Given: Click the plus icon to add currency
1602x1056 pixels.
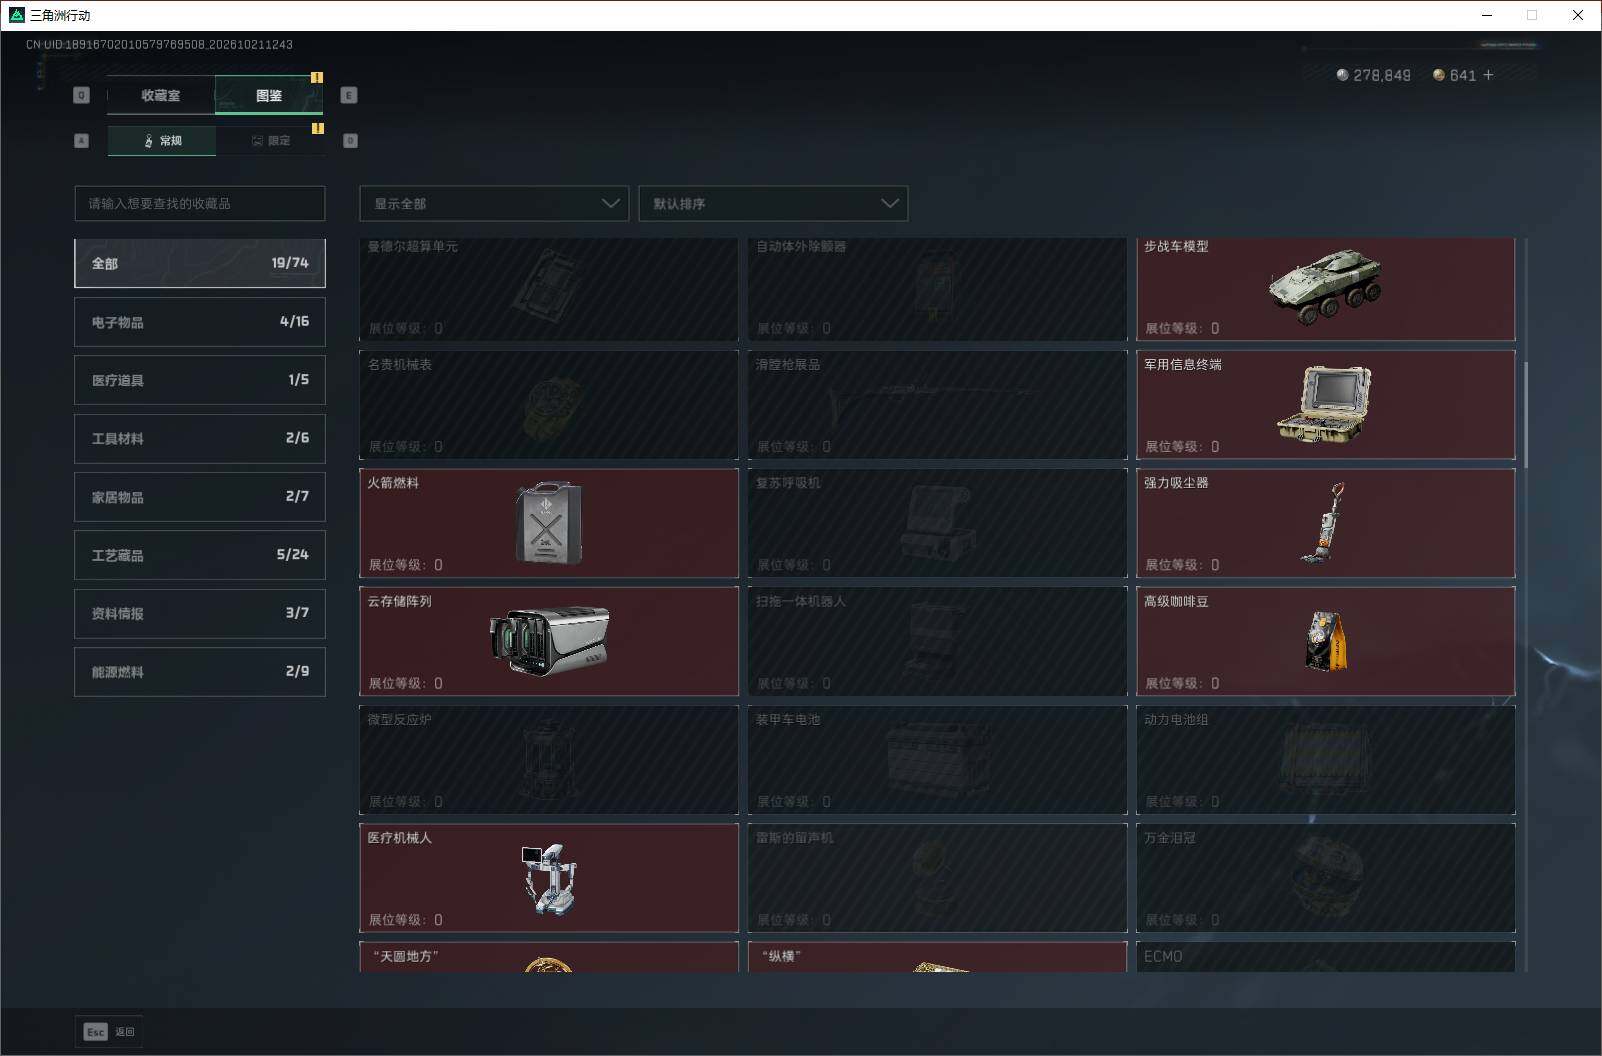Looking at the screenshot, I should (x=1488, y=75).
